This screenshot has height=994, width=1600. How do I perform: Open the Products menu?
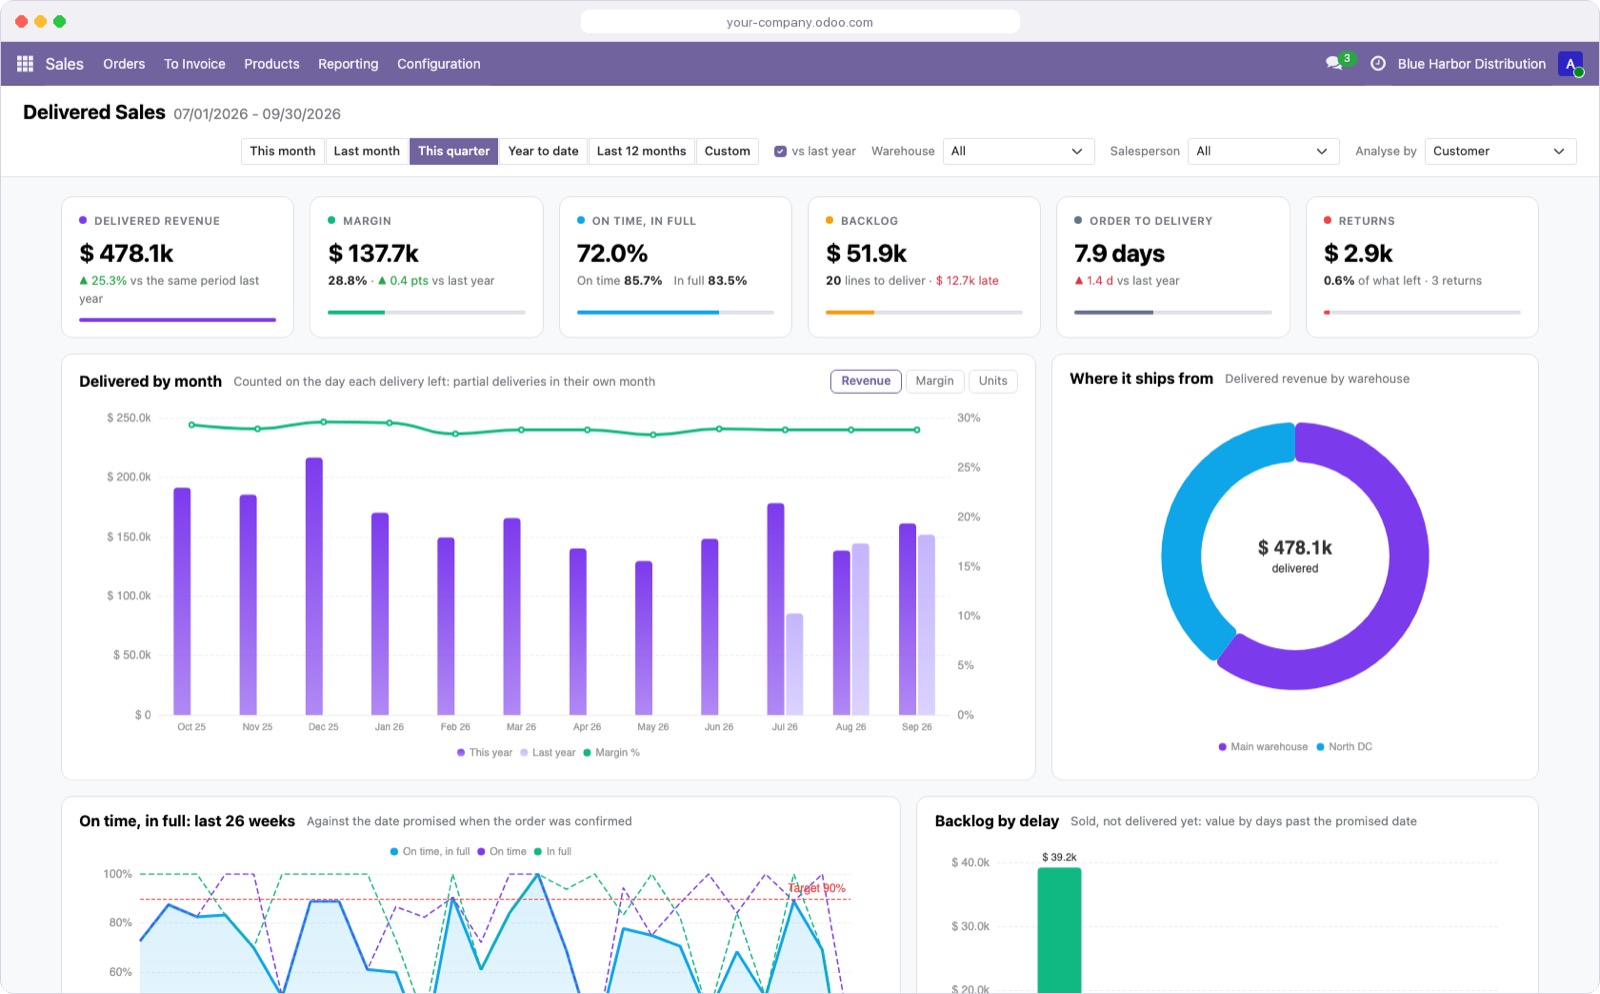pos(272,64)
